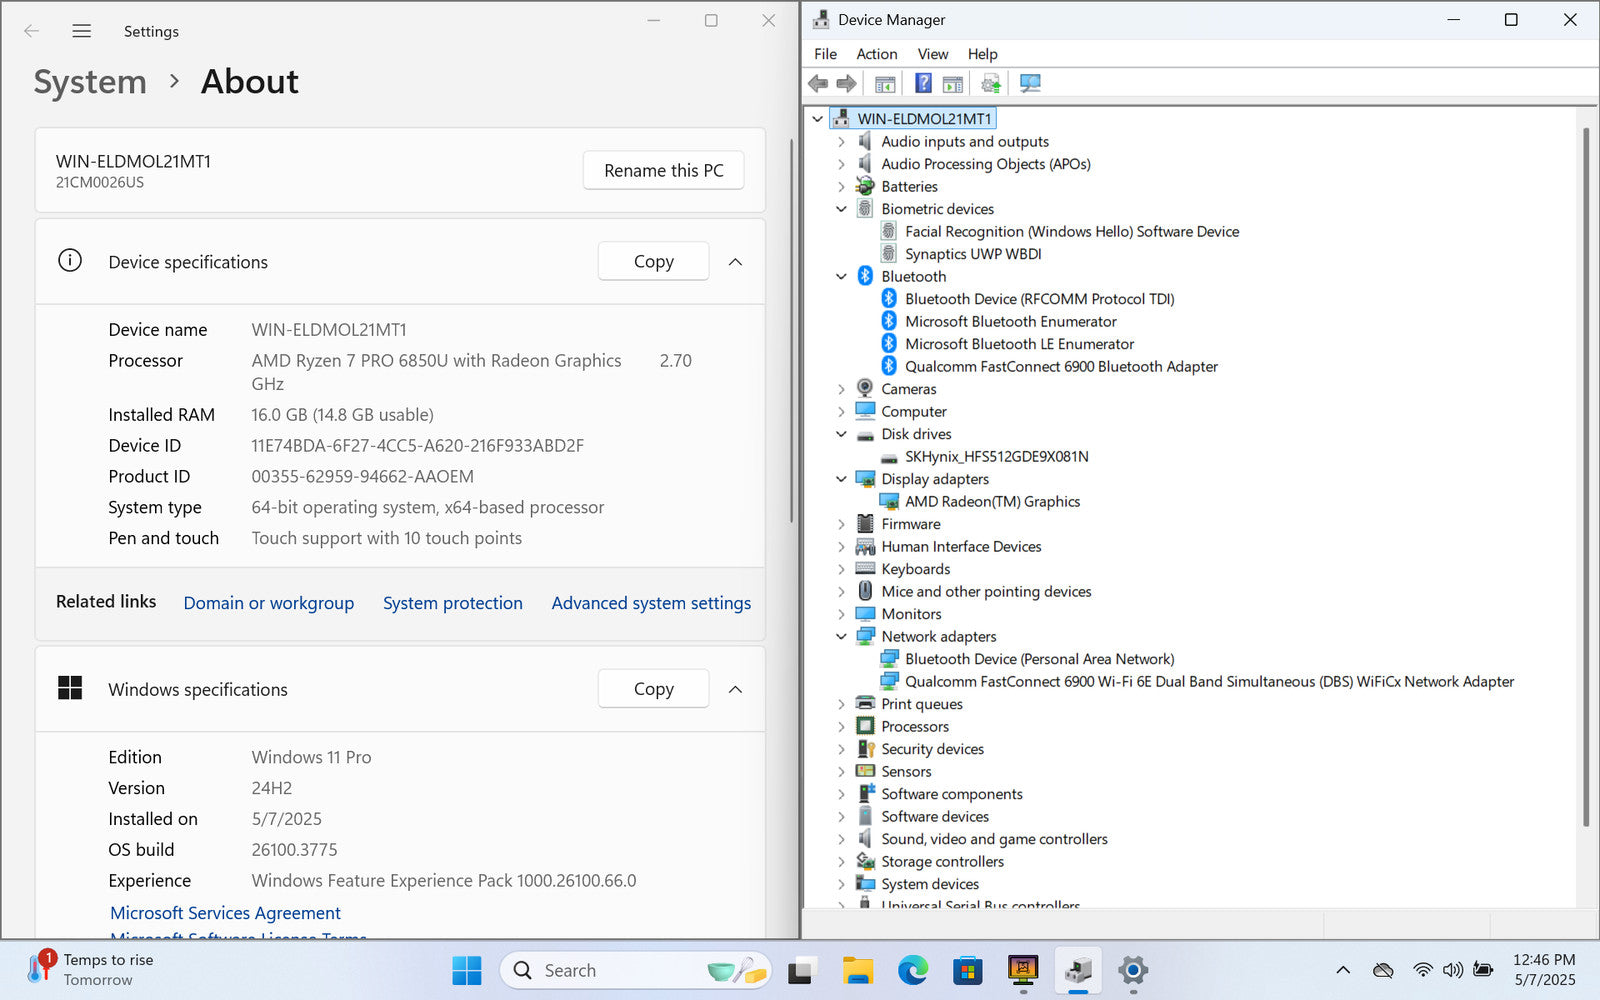
Task: Expand the Batteries node
Action: coord(841,187)
